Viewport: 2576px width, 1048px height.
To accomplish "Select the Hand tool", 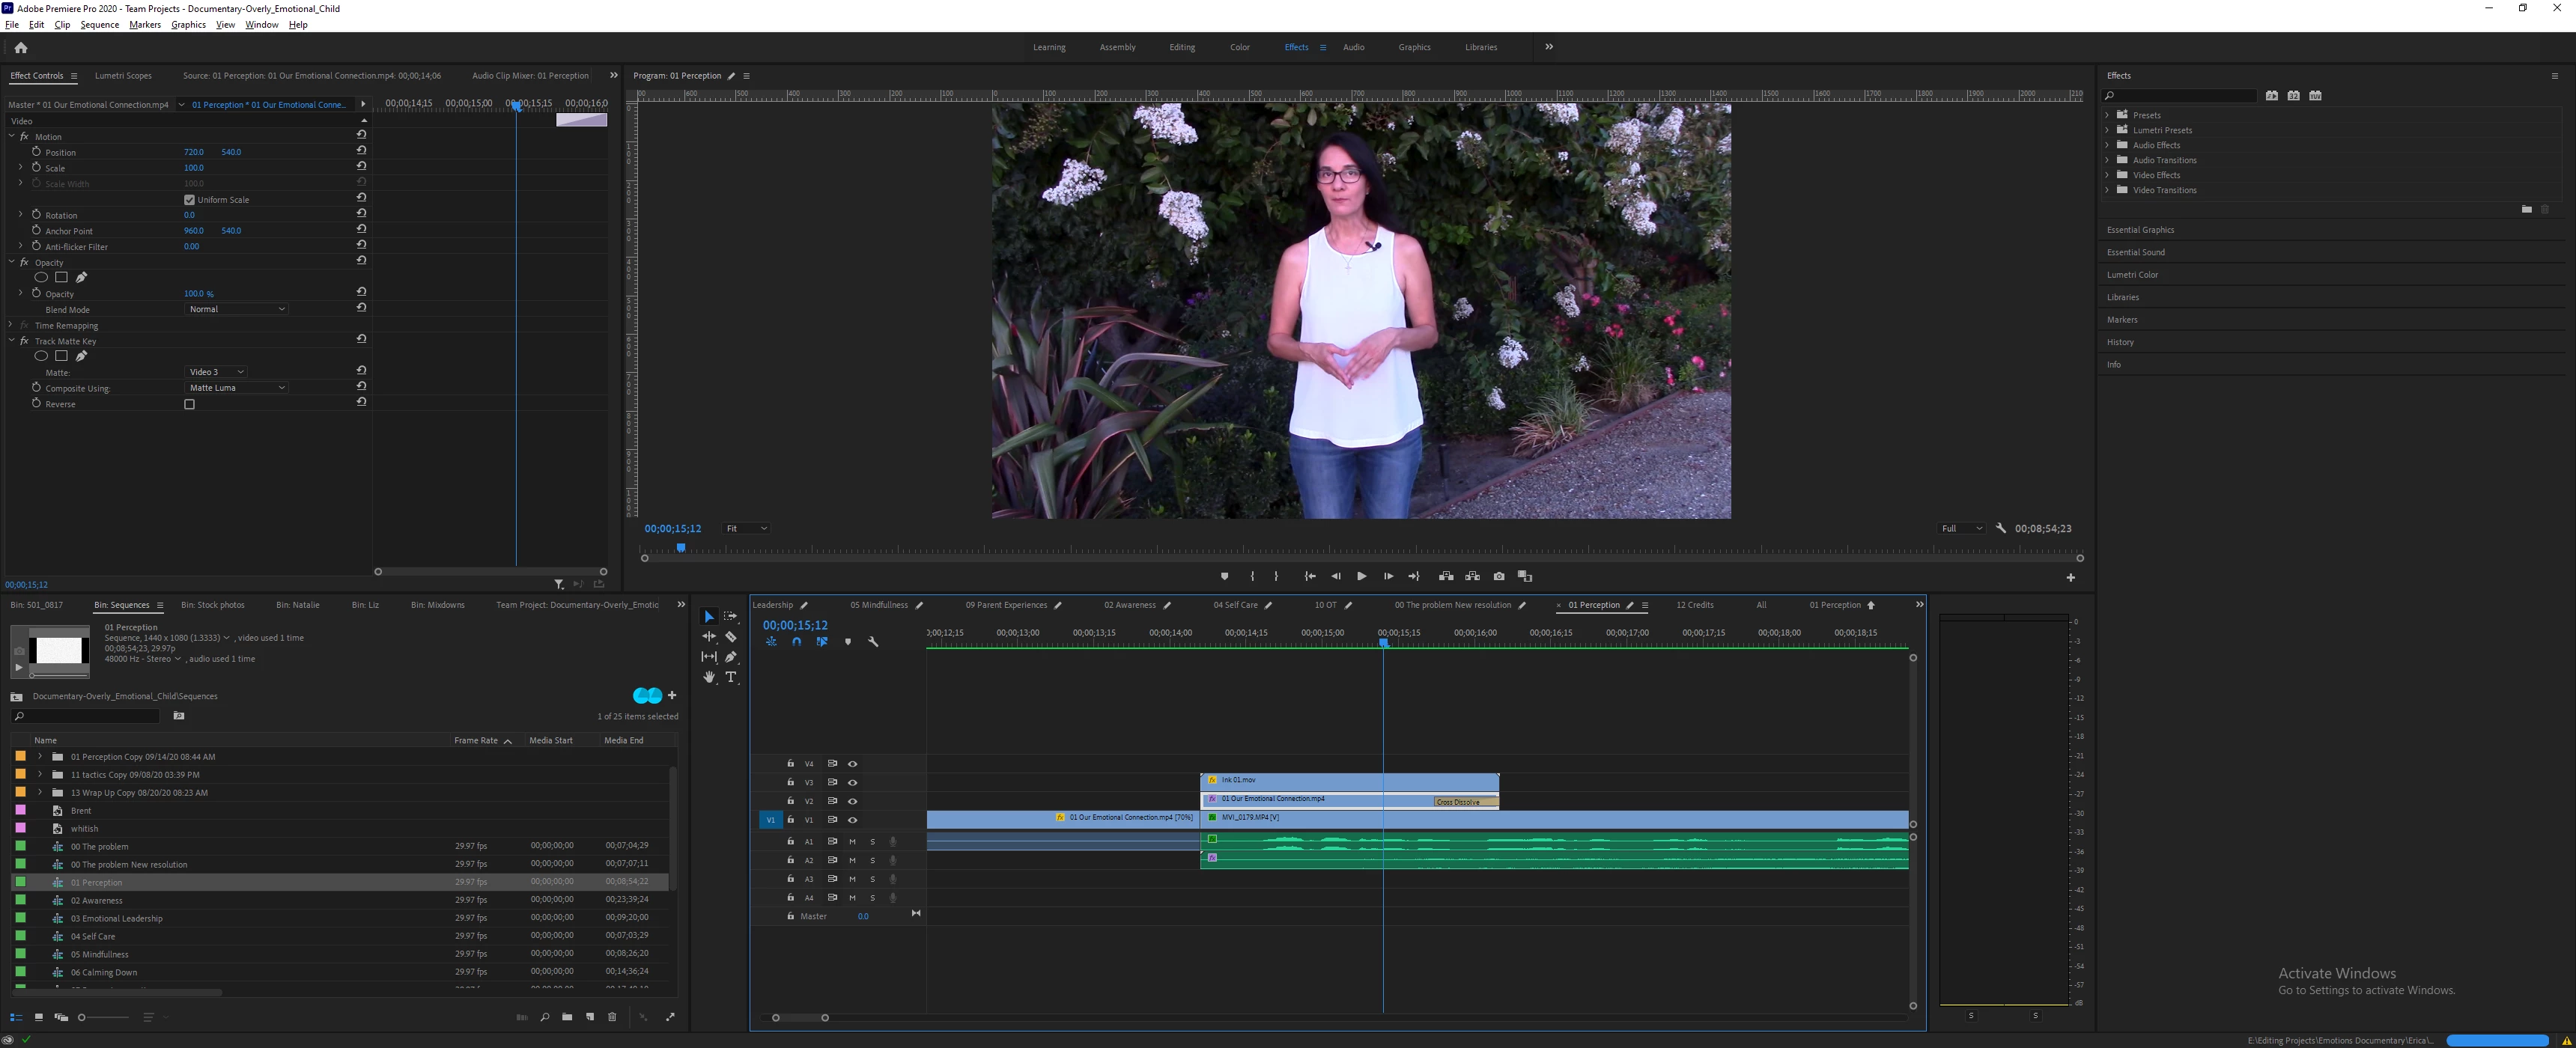I will pyautogui.click(x=709, y=678).
